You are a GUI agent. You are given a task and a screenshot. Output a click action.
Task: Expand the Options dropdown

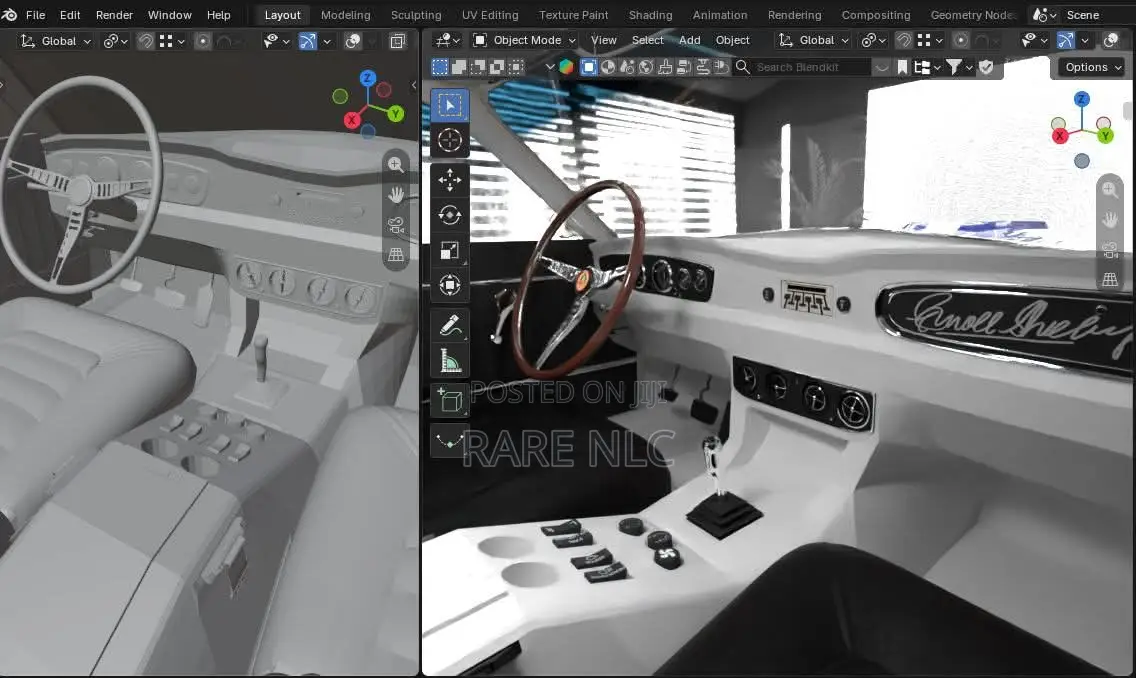coord(1093,67)
